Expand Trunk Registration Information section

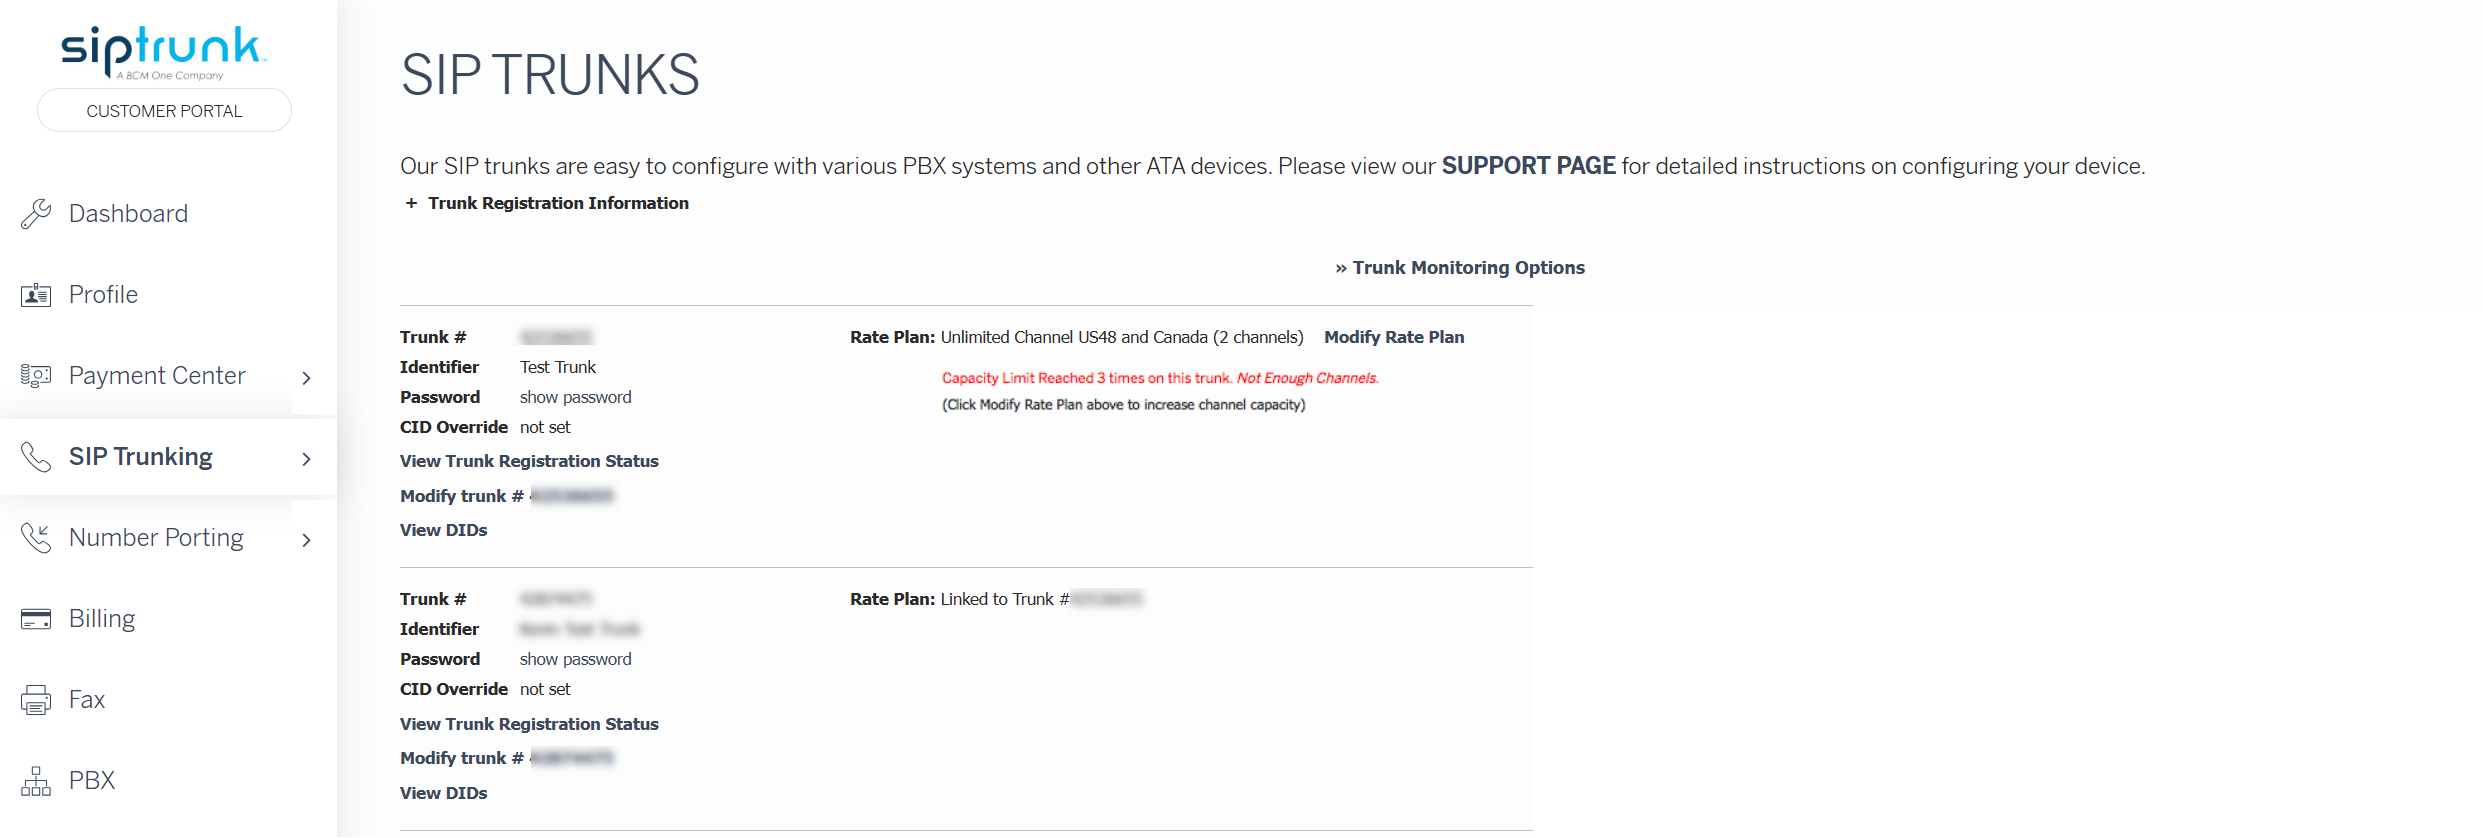pyautogui.click(x=547, y=203)
